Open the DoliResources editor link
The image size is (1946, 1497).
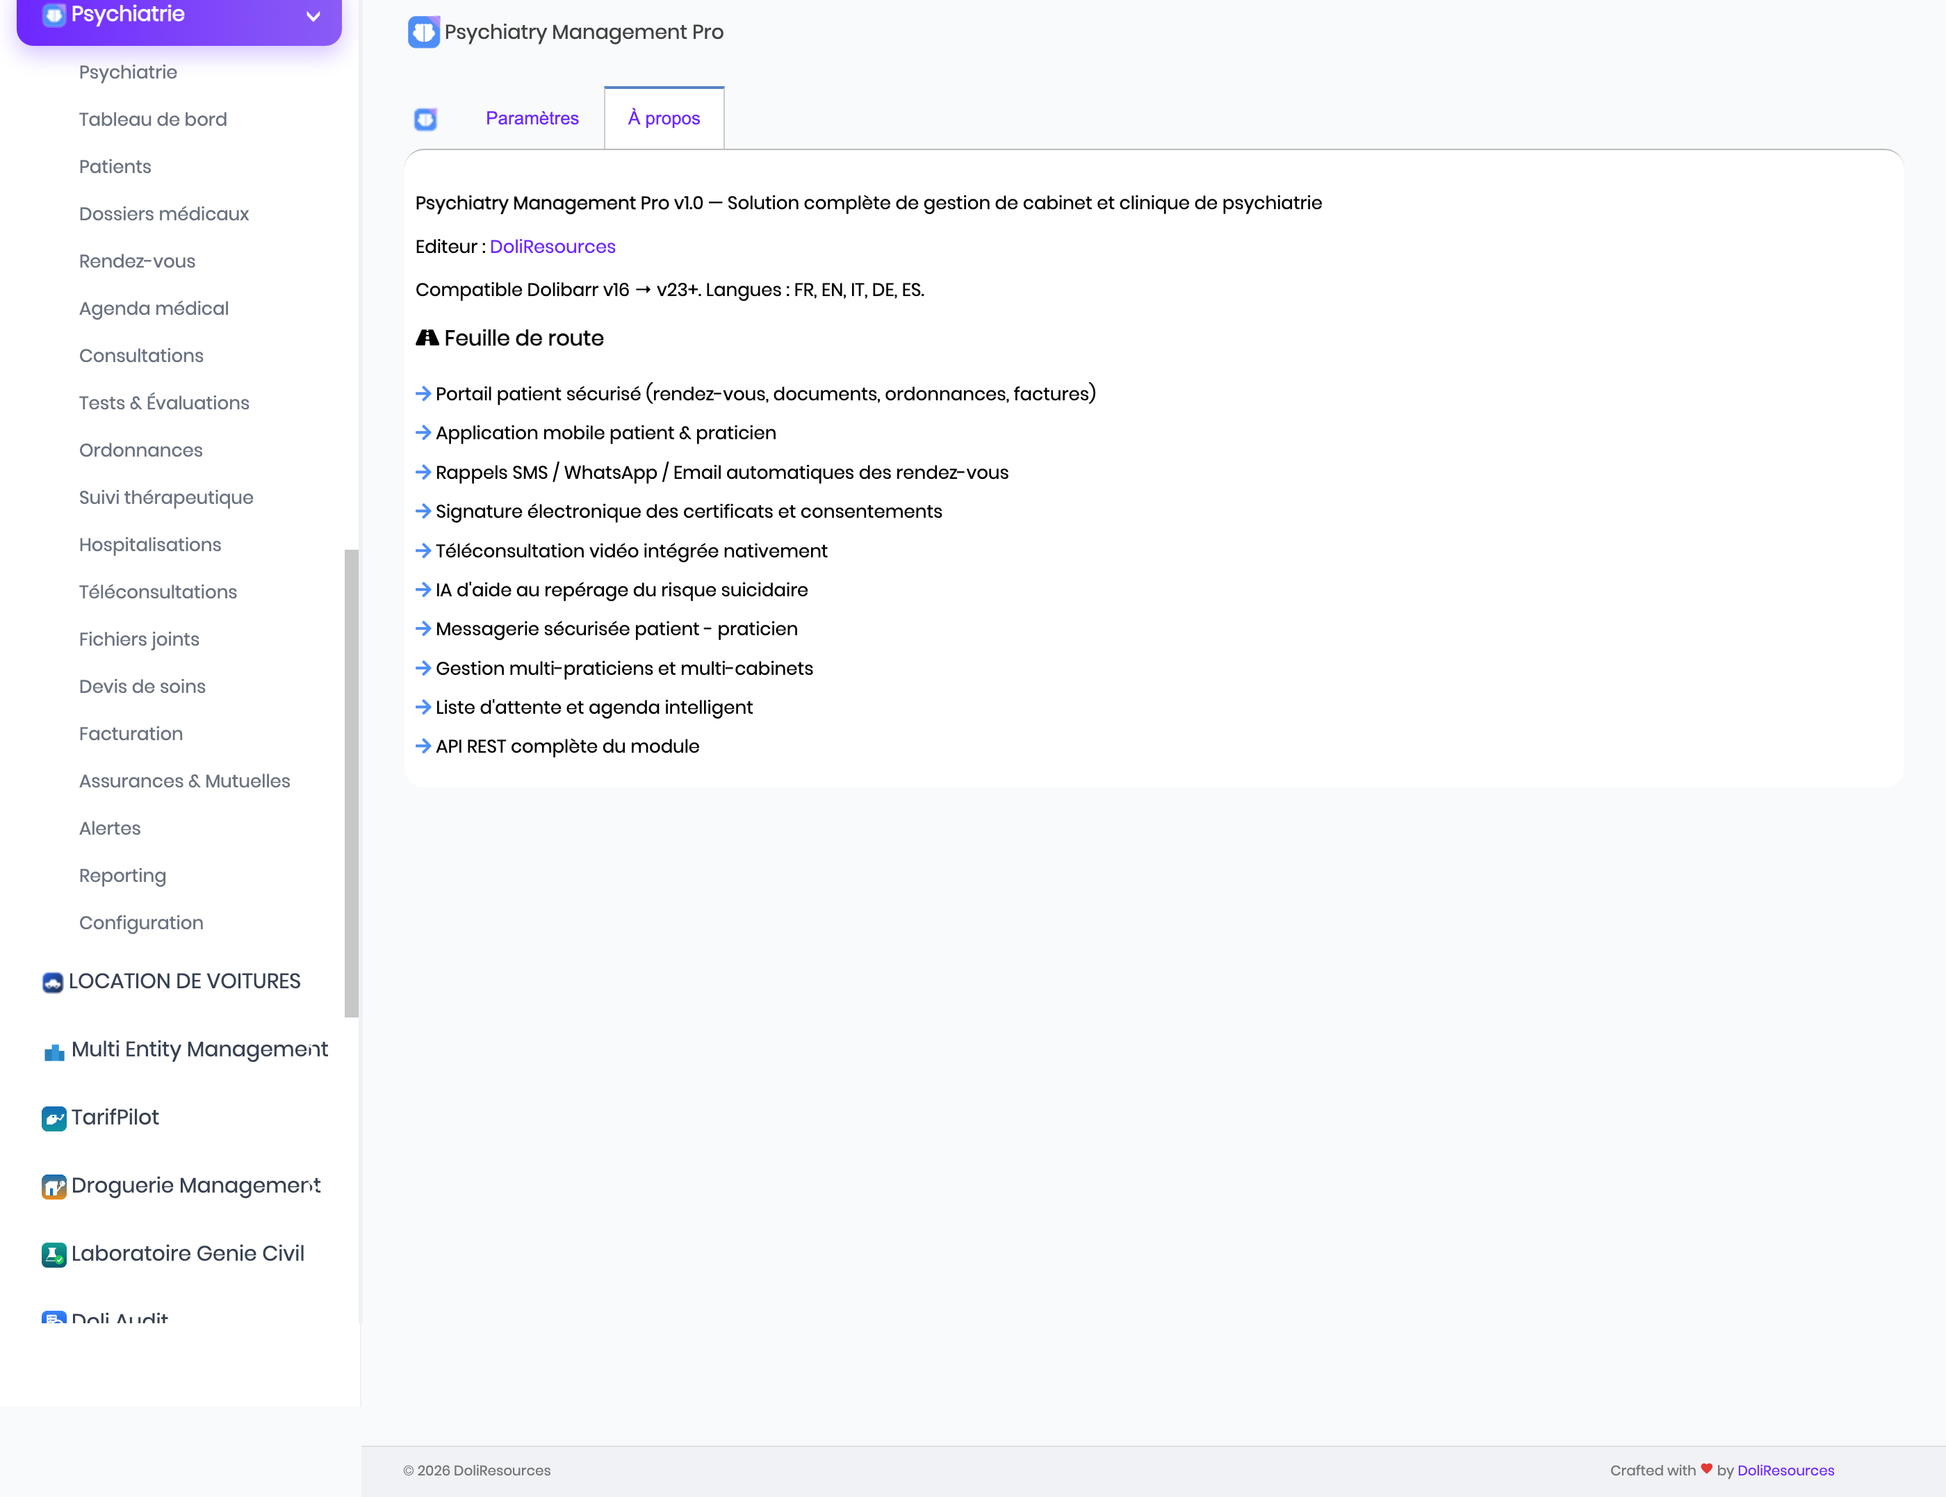coord(552,246)
